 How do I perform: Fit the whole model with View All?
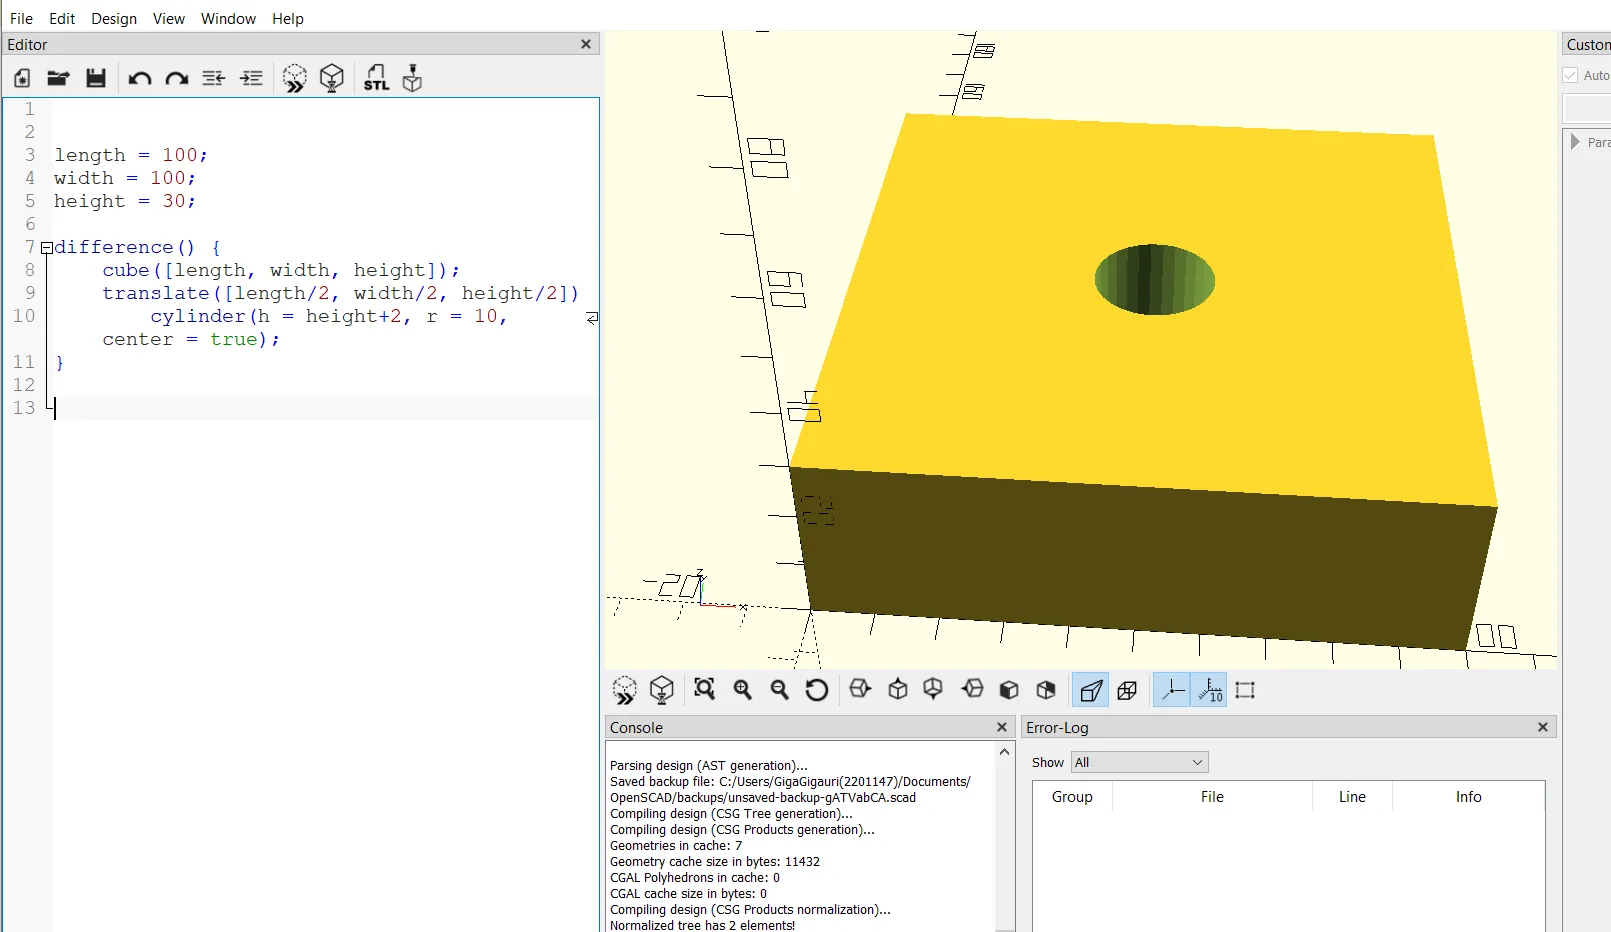tap(705, 689)
